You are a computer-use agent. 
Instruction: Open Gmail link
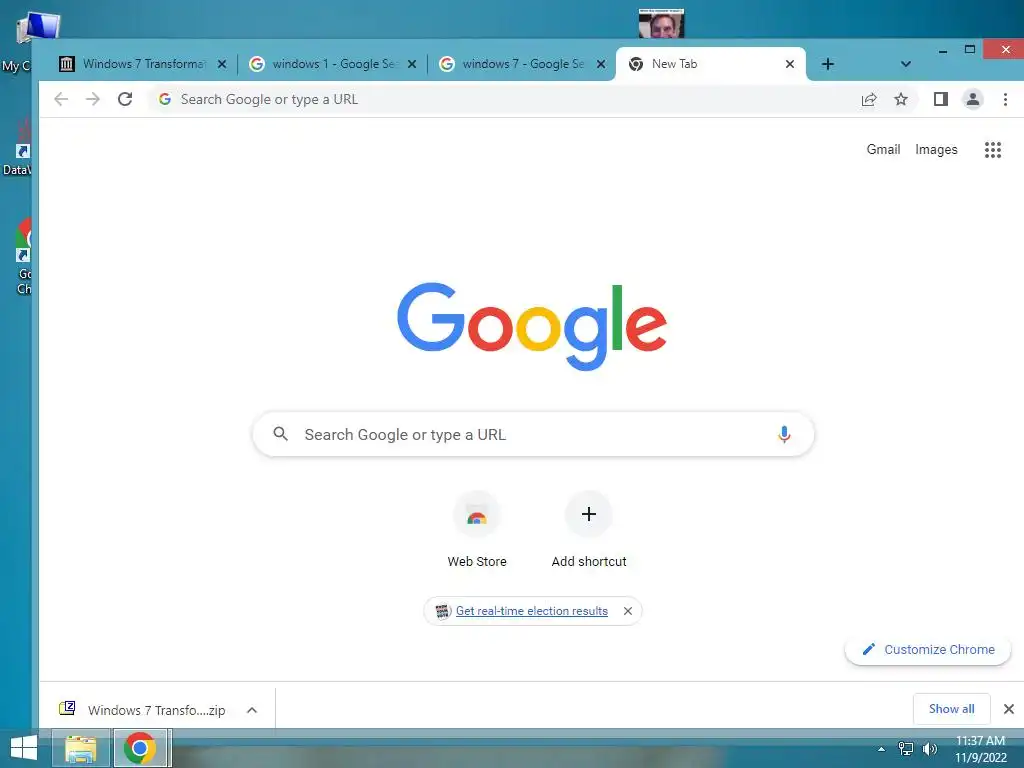coord(883,150)
